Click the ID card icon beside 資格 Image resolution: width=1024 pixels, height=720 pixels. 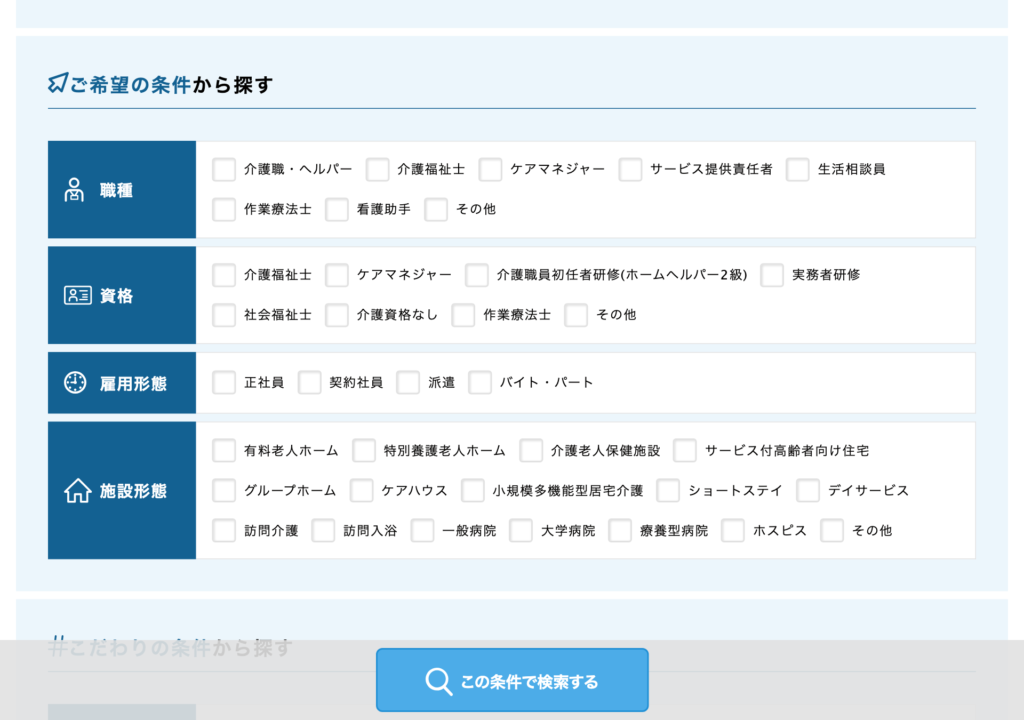click(x=78, y=295)
